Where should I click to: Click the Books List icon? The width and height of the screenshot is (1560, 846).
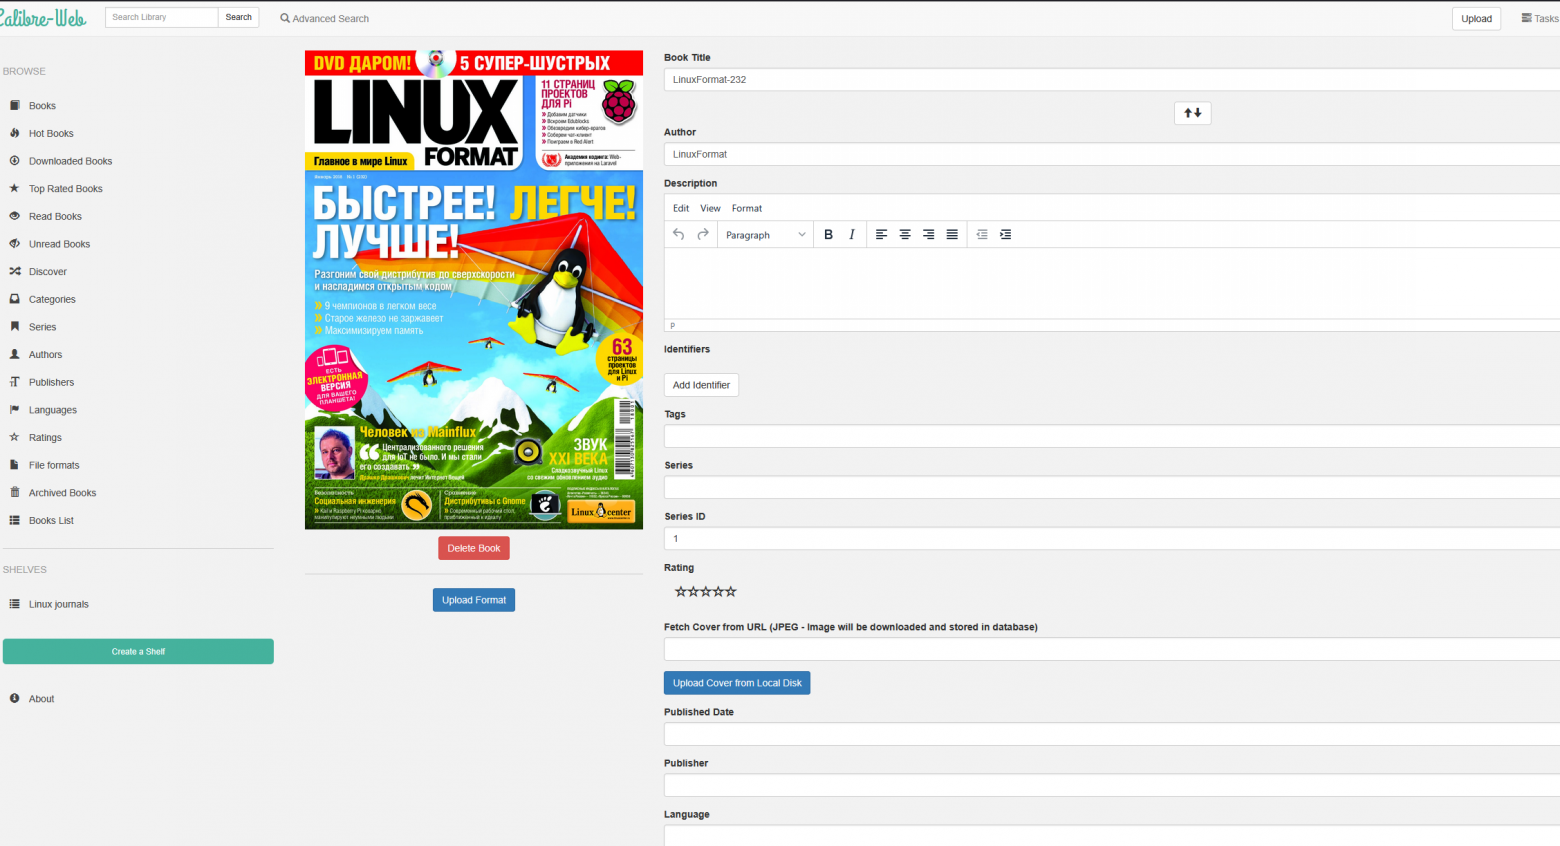[x=15, y=520]
